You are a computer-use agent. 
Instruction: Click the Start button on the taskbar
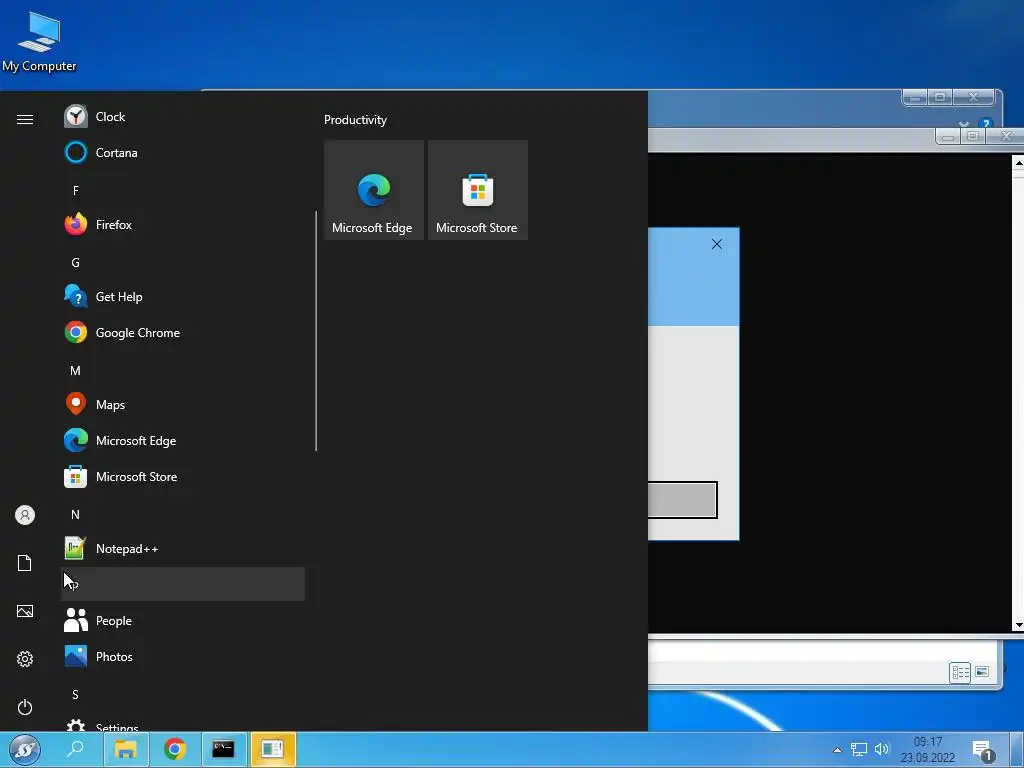pyautogui.click(x=25, y=749)
